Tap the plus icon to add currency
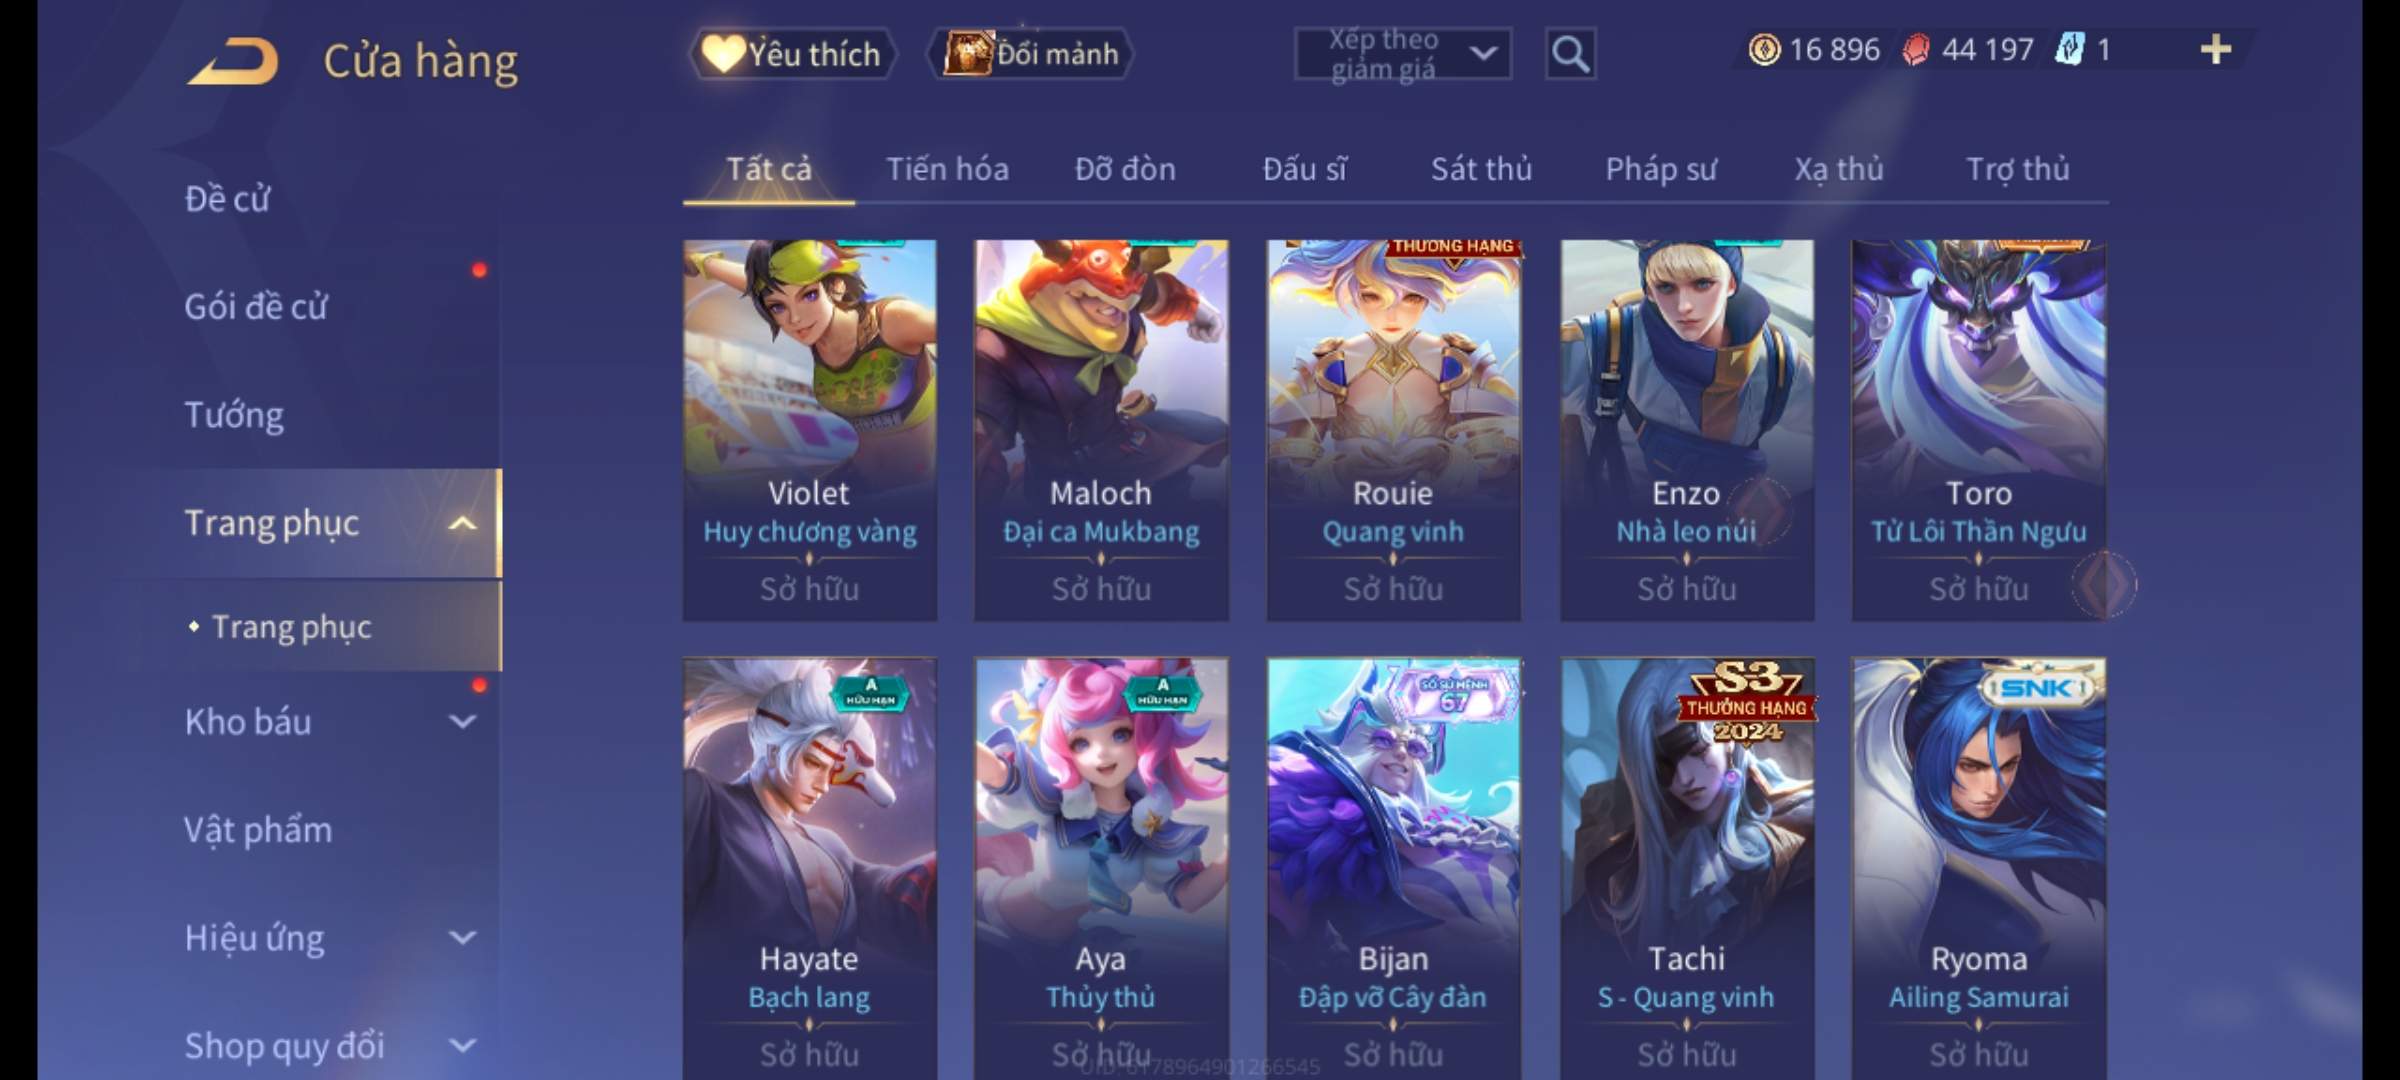Screen dimensions: 2400x1080 (2216, 49)
